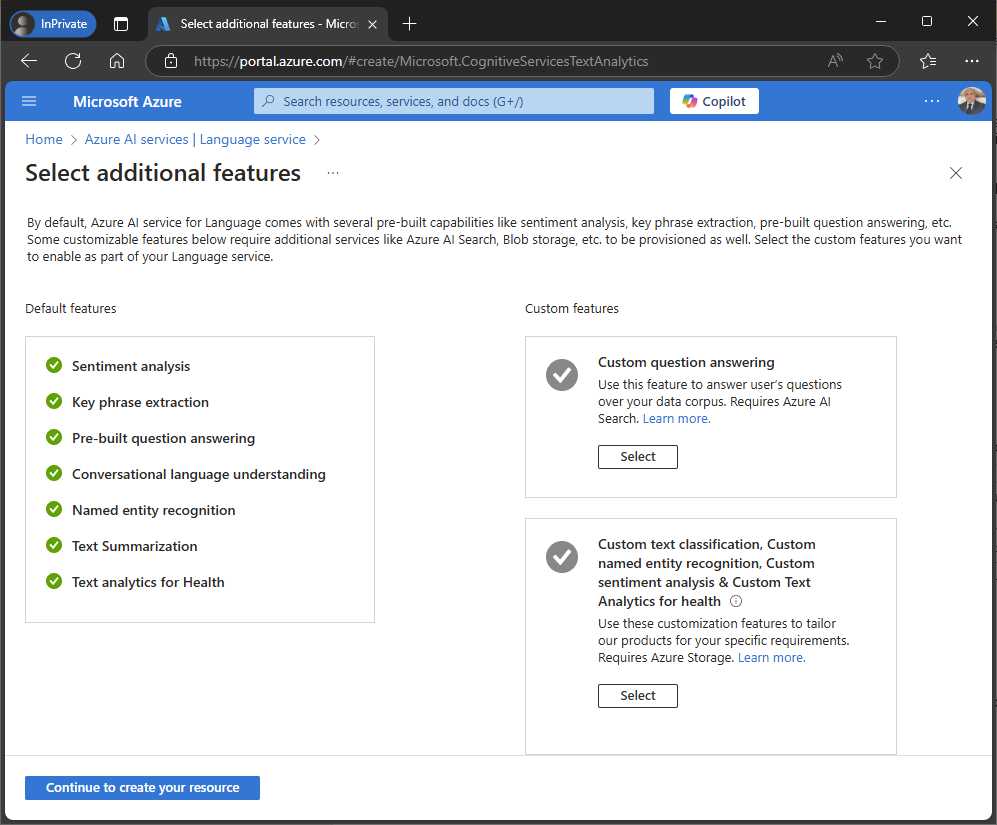Focus the Search resources, services, and docs box
997x825 pixels.
pyautogui.click(x=453, y=101)
